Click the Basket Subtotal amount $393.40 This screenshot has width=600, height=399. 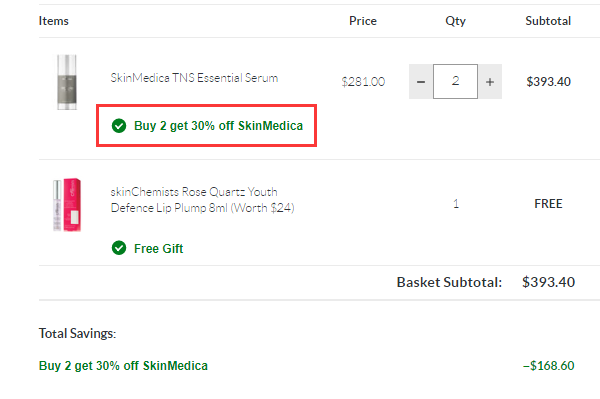tap(548, 282)
